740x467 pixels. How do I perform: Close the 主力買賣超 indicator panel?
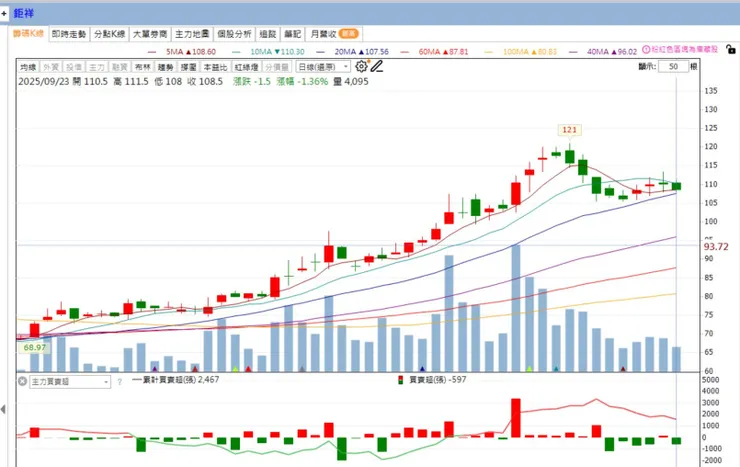[x=22, y=381]
